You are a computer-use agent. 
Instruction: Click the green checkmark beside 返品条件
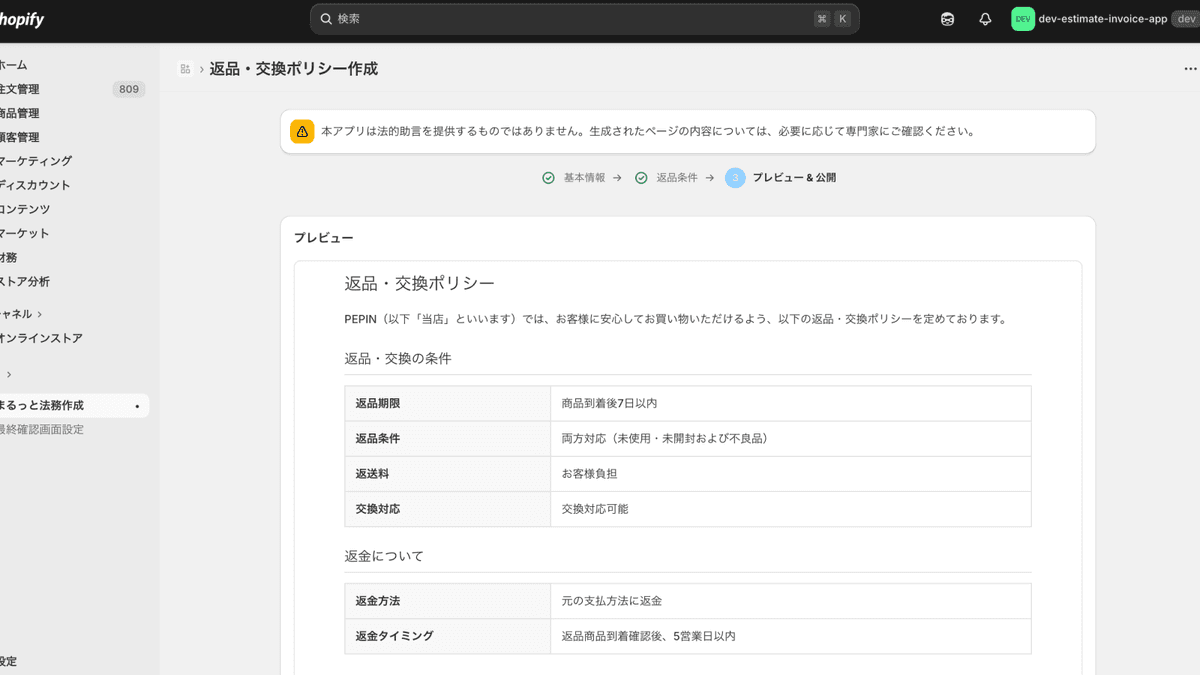click(641, 177)
